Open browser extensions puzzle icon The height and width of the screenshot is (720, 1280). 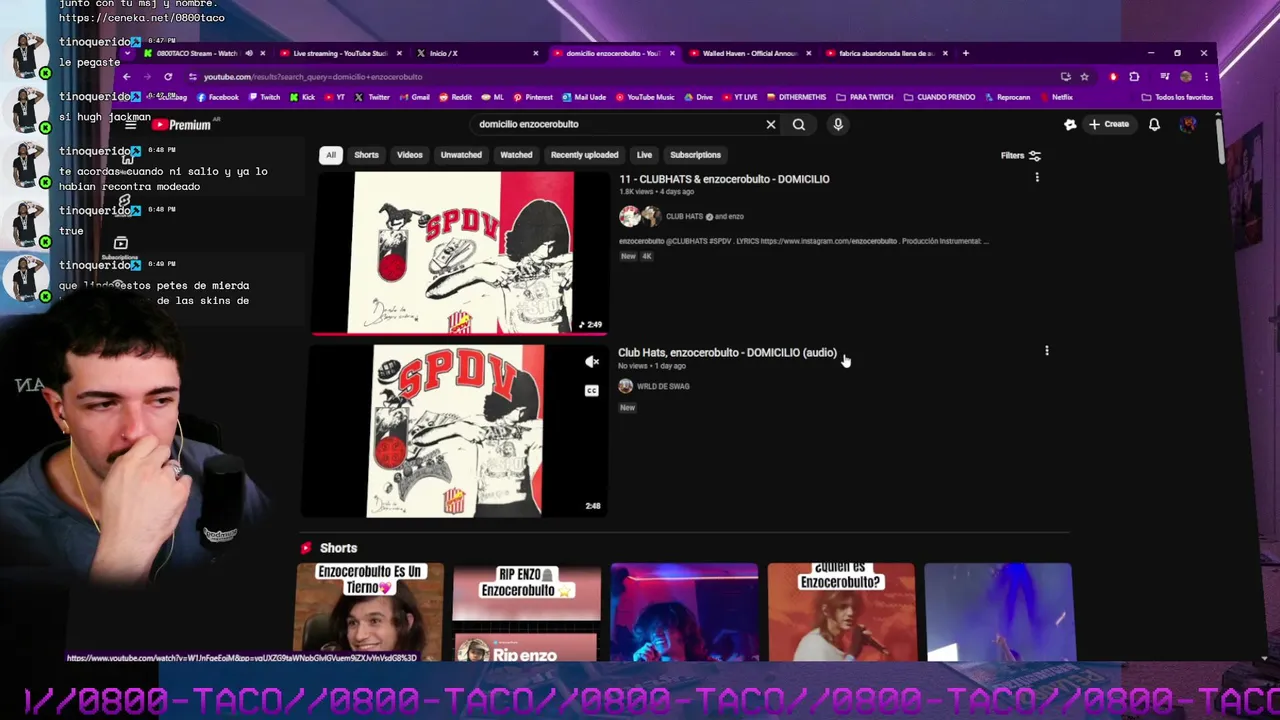(1134, 77)
